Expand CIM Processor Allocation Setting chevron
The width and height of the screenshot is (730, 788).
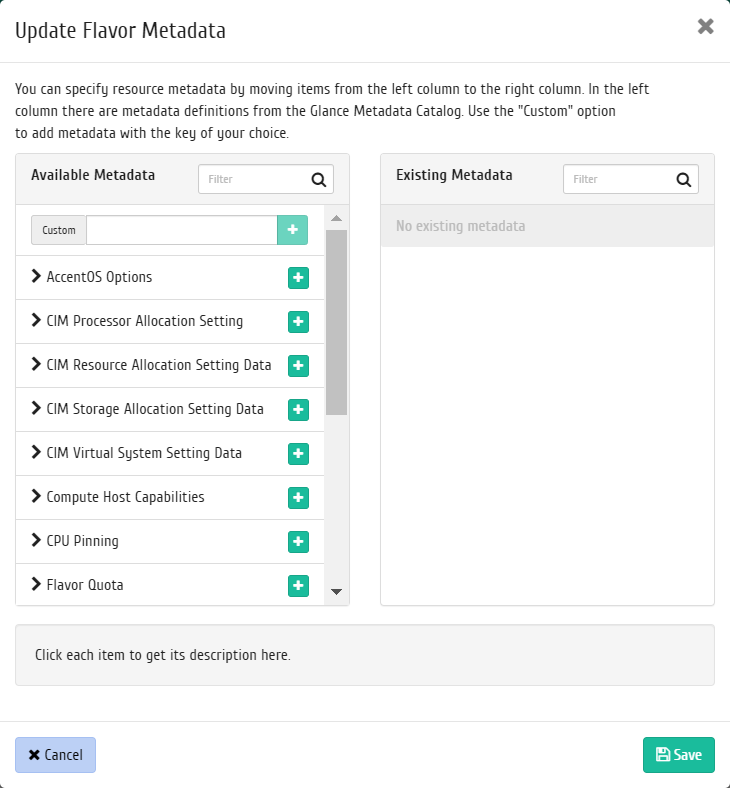point(37,321)
